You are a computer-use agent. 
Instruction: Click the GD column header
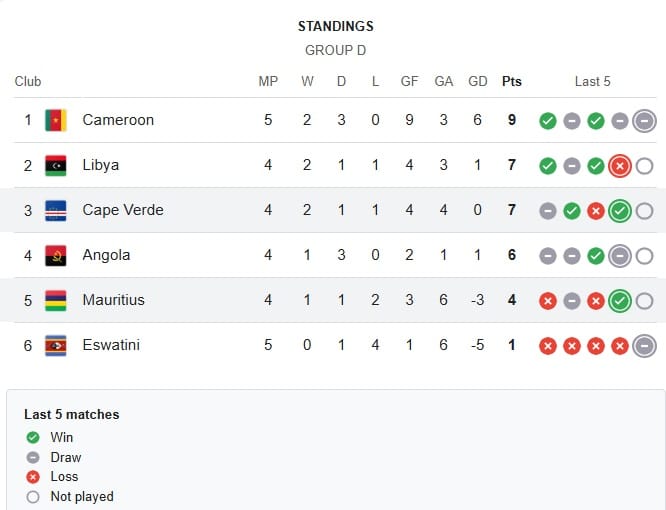click(x=478, y=81)
